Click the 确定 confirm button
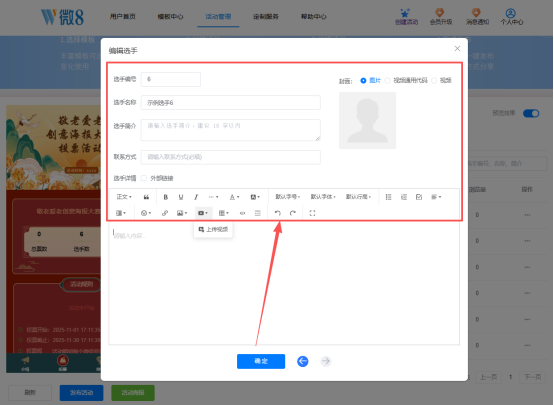This screenshot has height=405, width=554. [261, 361]
